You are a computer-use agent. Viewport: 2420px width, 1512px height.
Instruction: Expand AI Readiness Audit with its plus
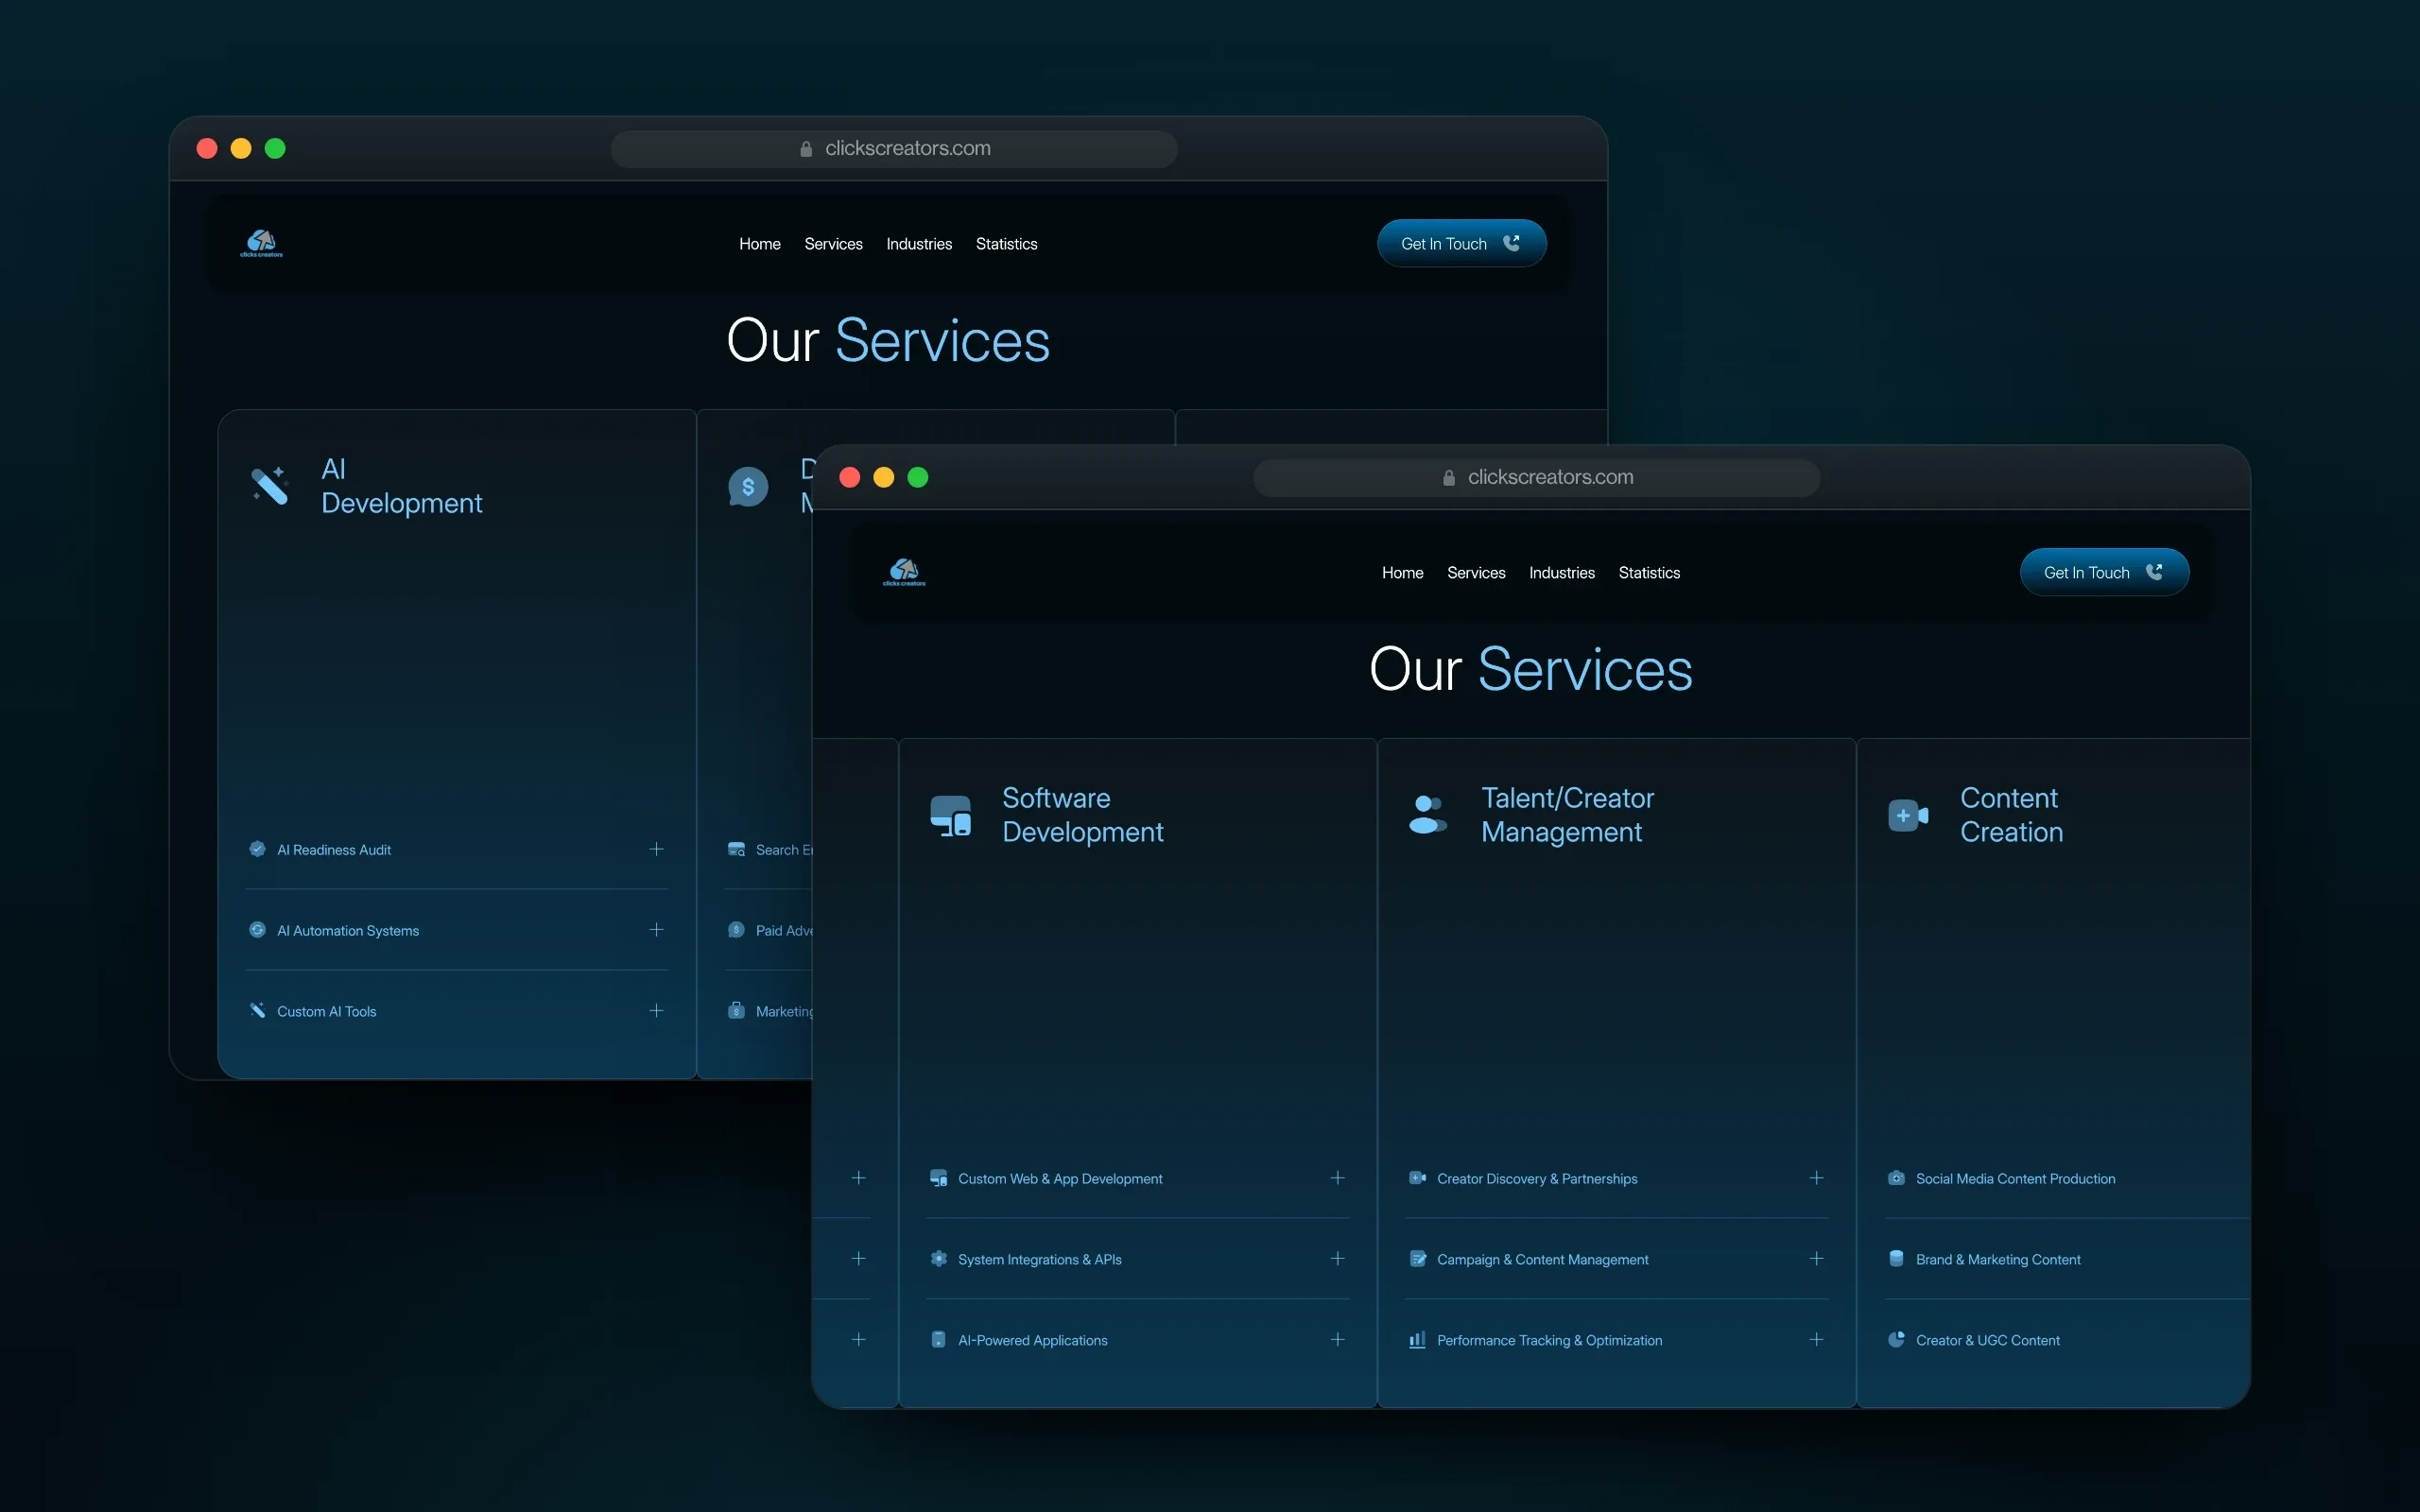coord(656,849)
